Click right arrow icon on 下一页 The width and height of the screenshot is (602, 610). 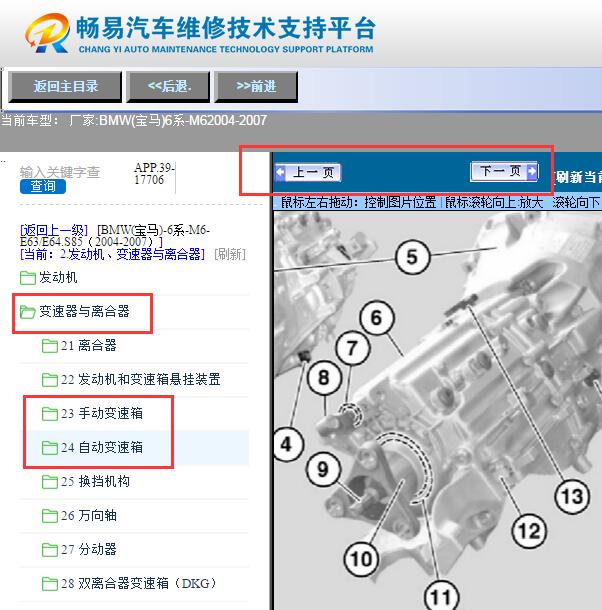[532, 171]
